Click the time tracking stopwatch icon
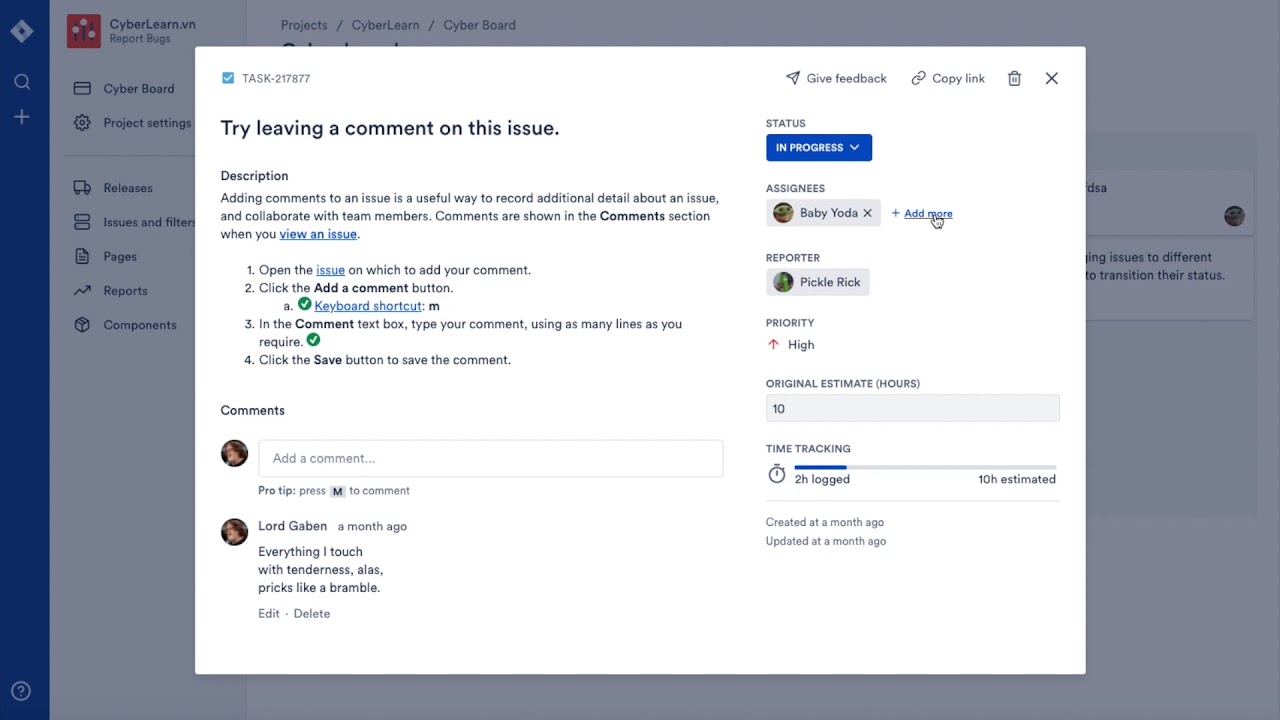The image size is (1280, 720). click(777, 475)
